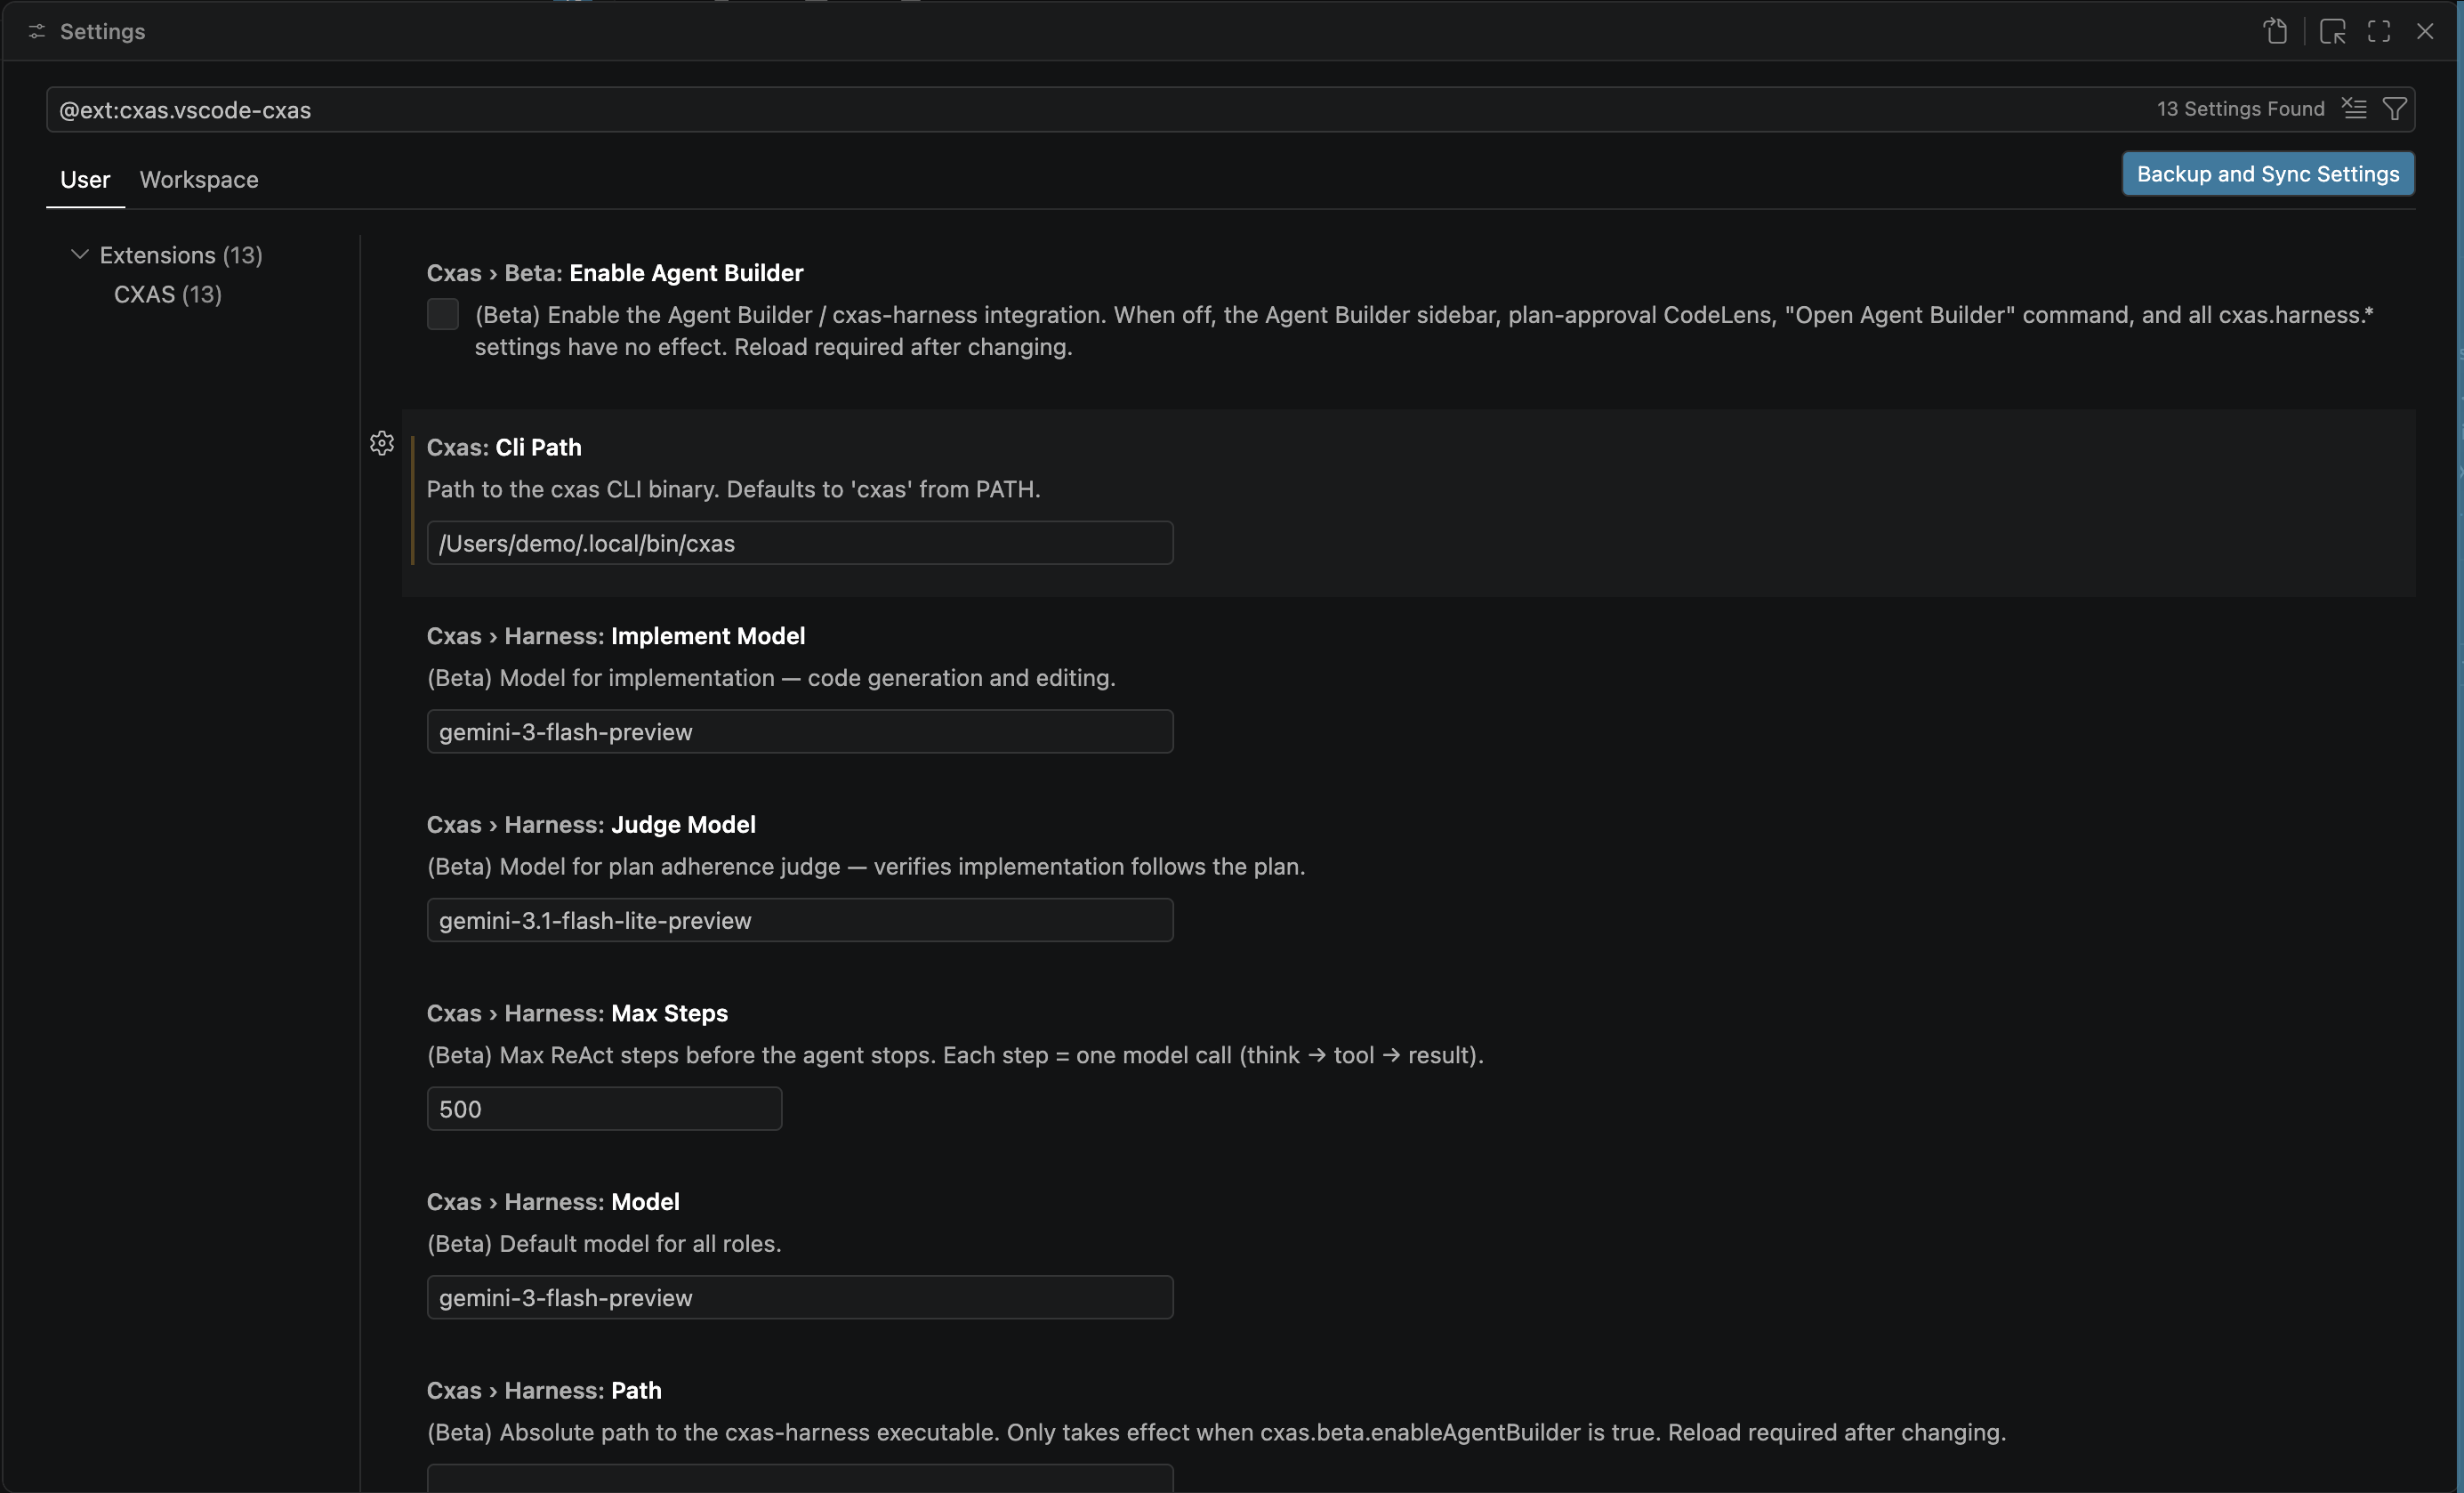
Task: Click the 'Cxas: Cli Path' heading
Action: (x=504, y=447)
